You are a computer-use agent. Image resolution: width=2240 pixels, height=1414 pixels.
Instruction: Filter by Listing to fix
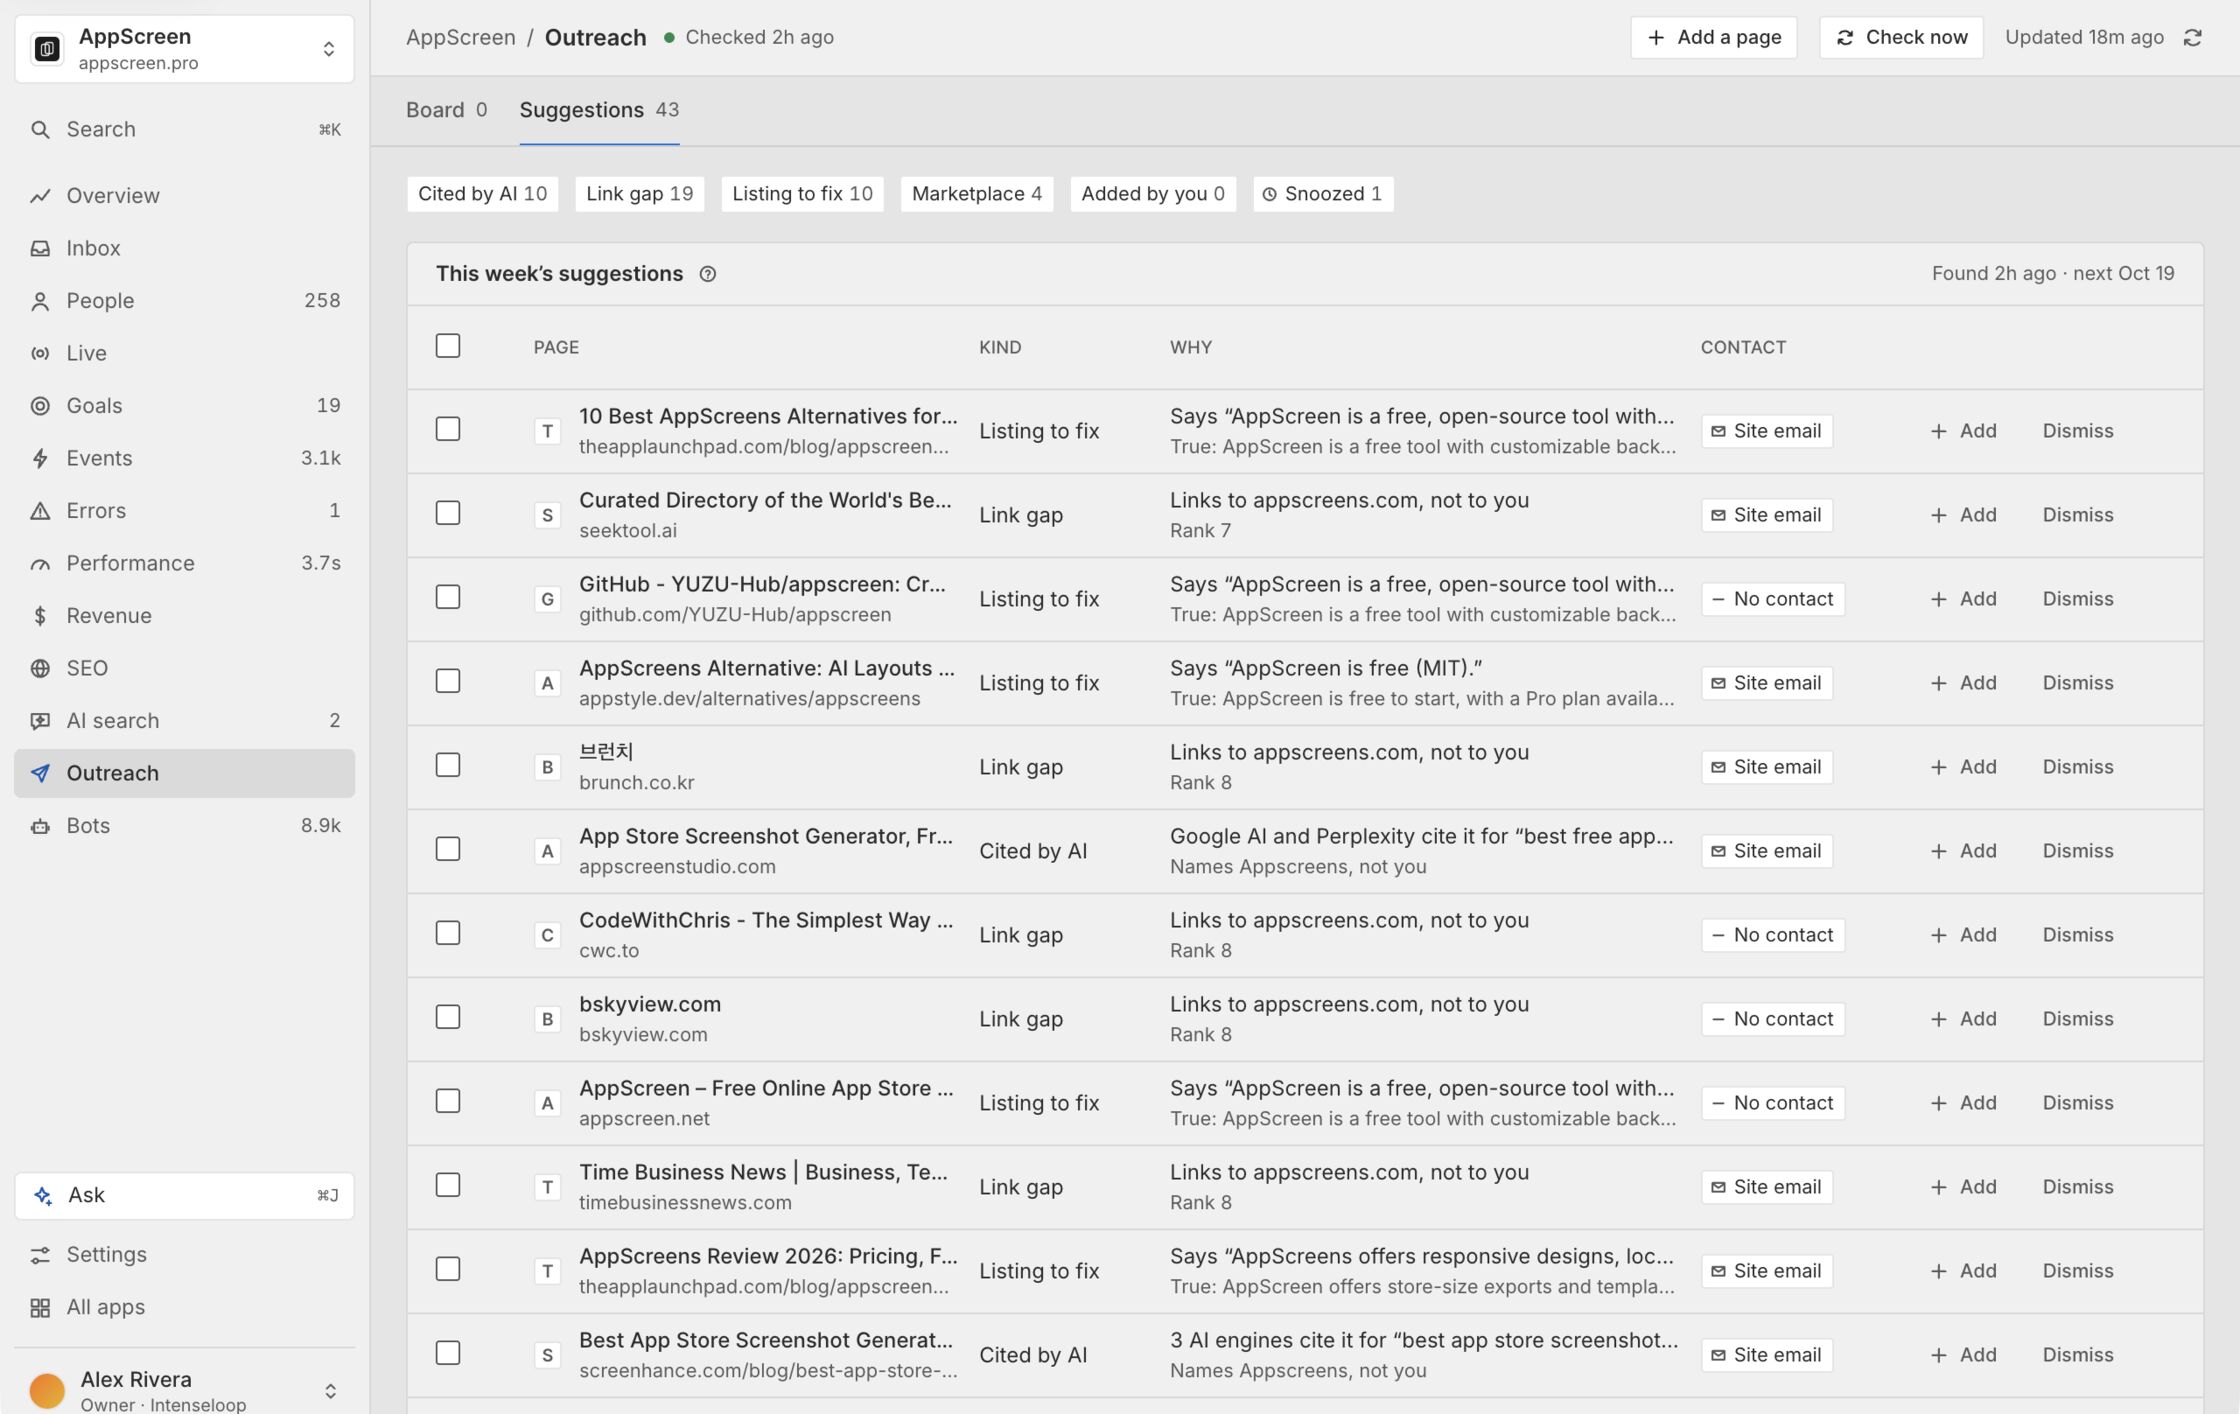[x=802, y=194]
